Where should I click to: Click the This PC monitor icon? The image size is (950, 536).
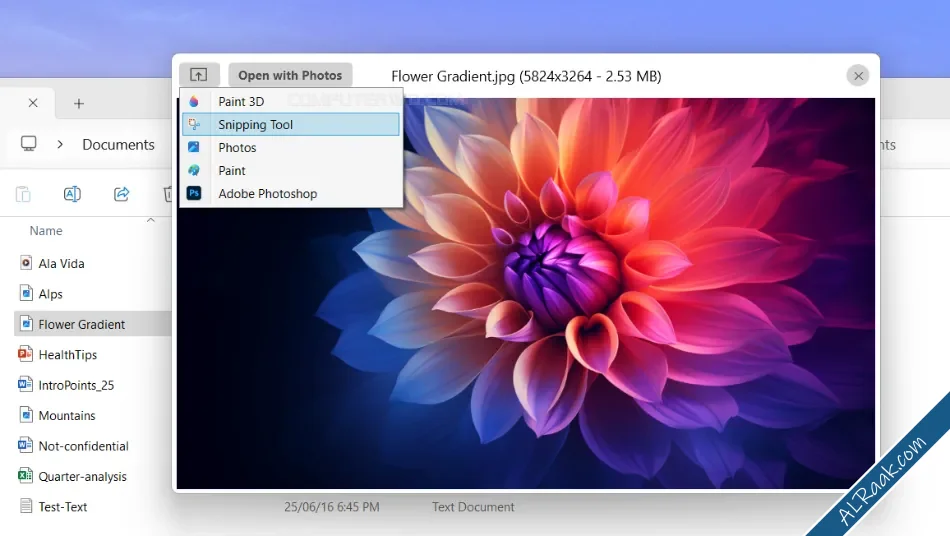coord(28,144)
